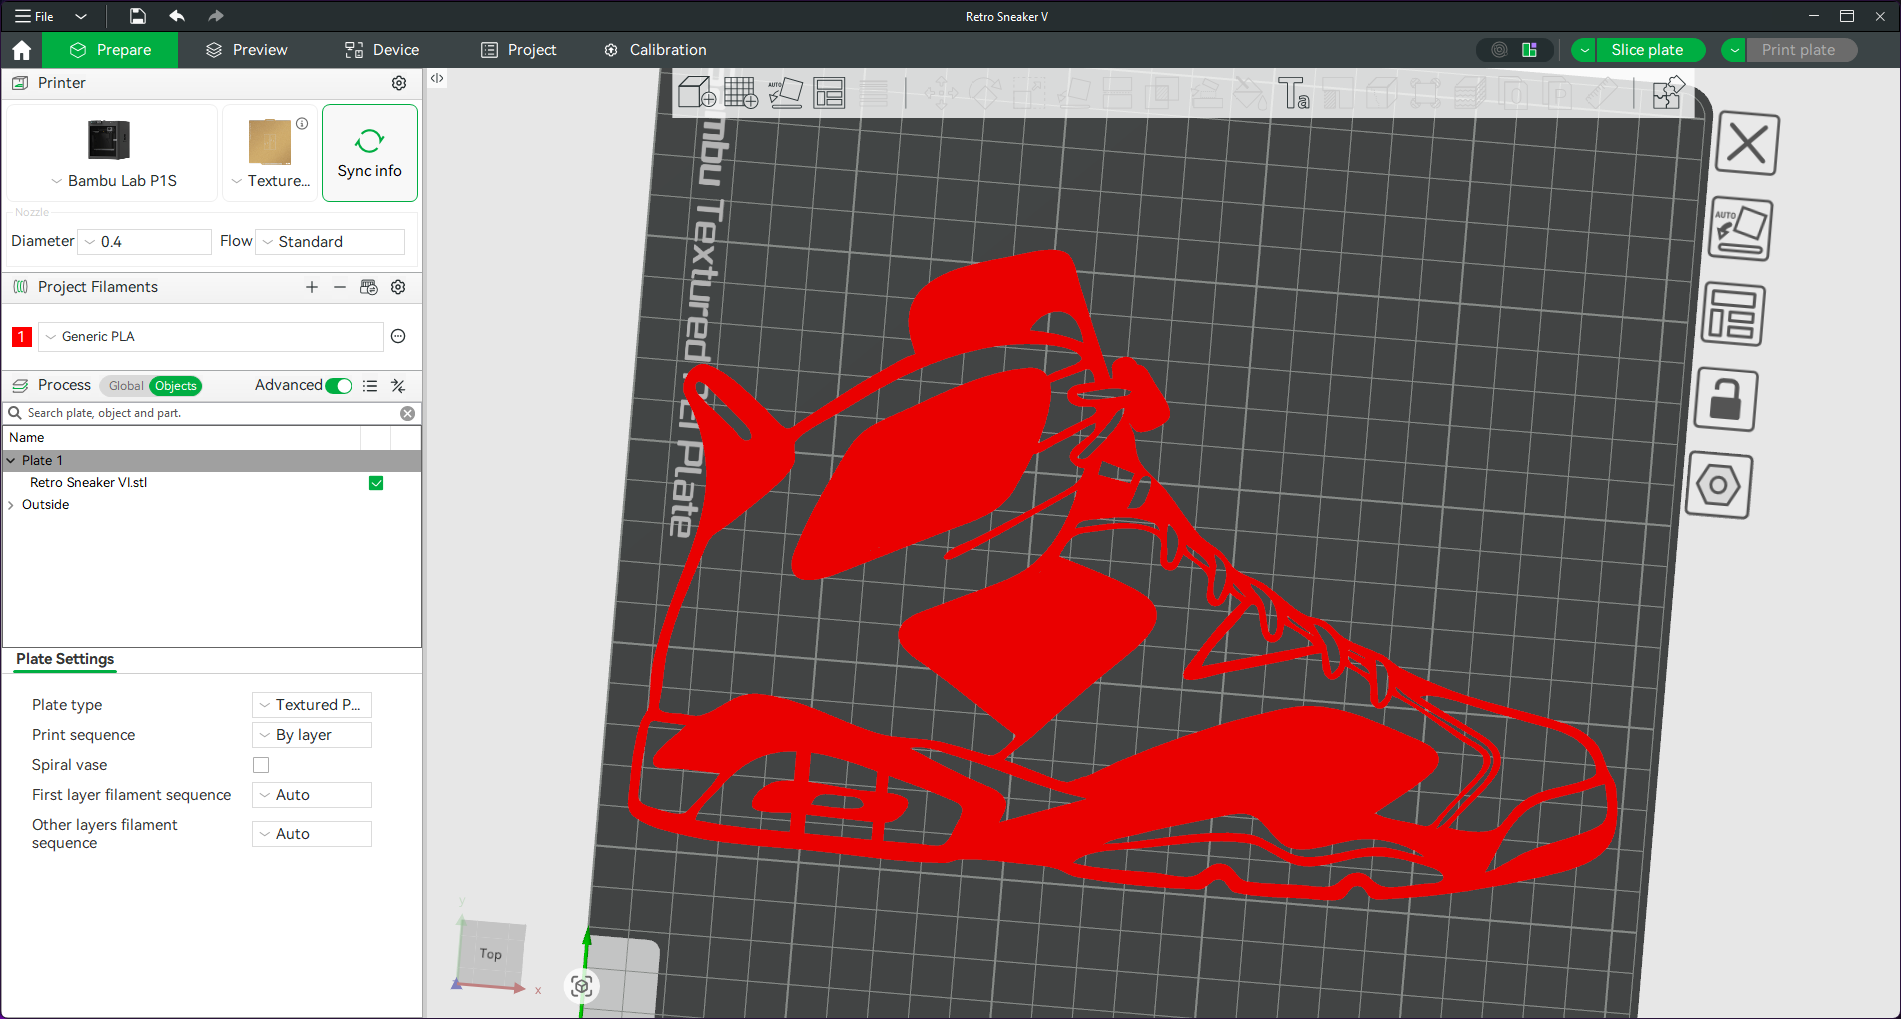Click the home icon
This screenshot has height=1019, width=1901.
click(x=21, y=50)
